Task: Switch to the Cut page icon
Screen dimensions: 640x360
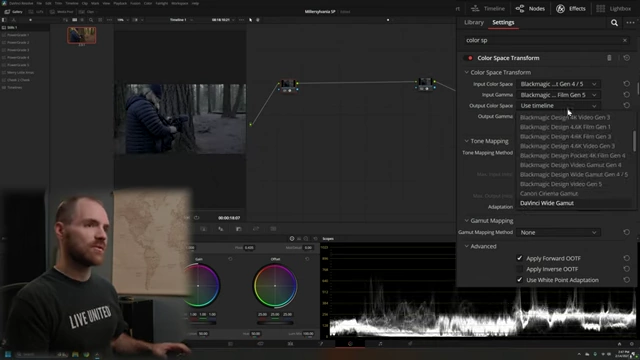Action: pyautogui.click(x=260, y=344)
